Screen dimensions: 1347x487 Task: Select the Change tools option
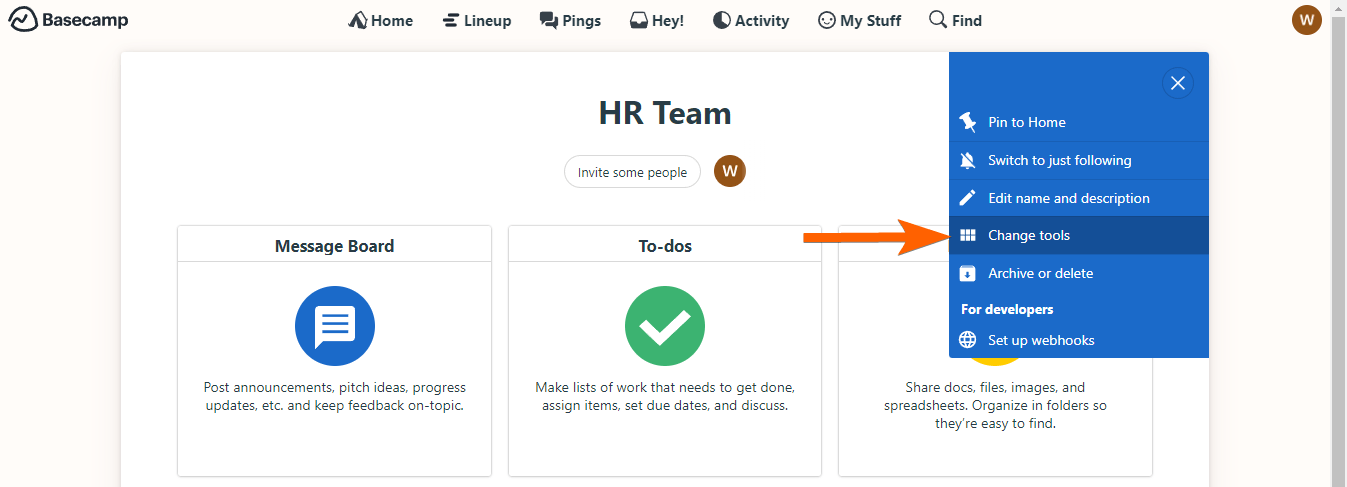(1028, 236)
